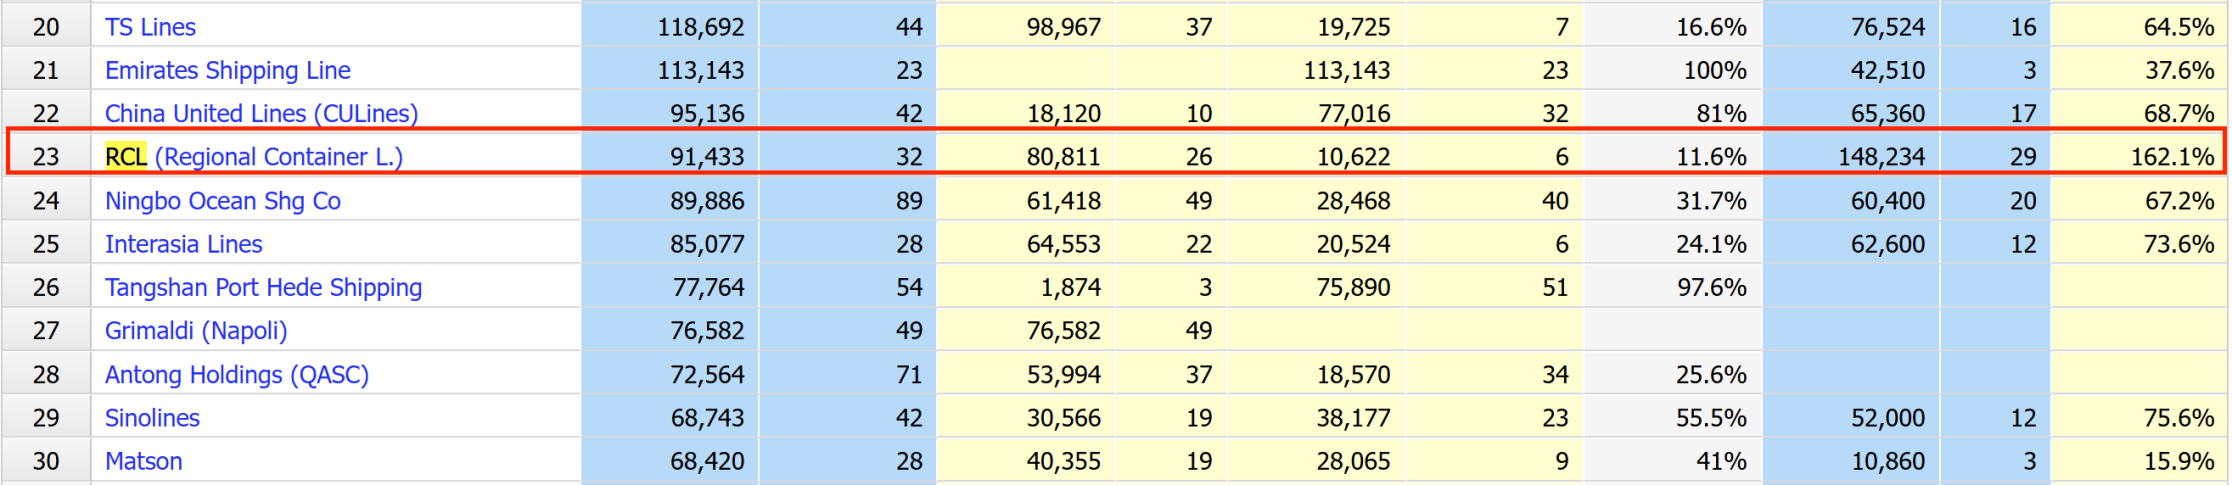Select Matson owned 40,355 cell
This screenshot has width=2232, height=485.
coord(1026,460)
